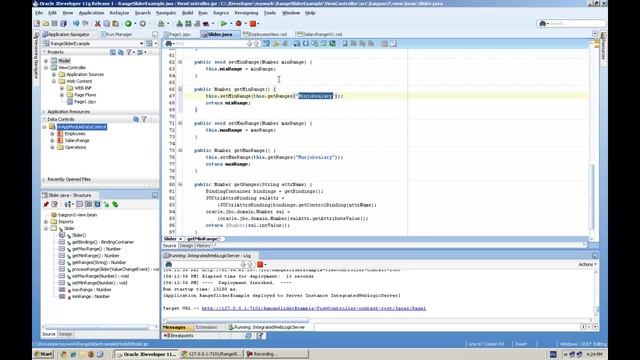Viewport: 640px width, 360px height.
Task: Switch to the History tab below the editor
Action: point(203,246)
